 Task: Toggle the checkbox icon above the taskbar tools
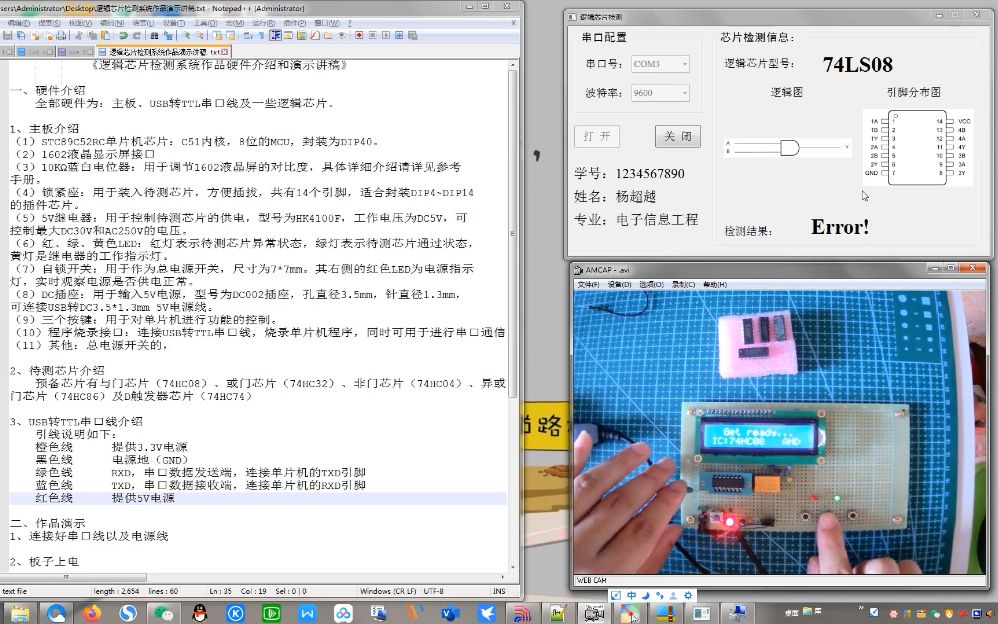[x=616, y=595]
